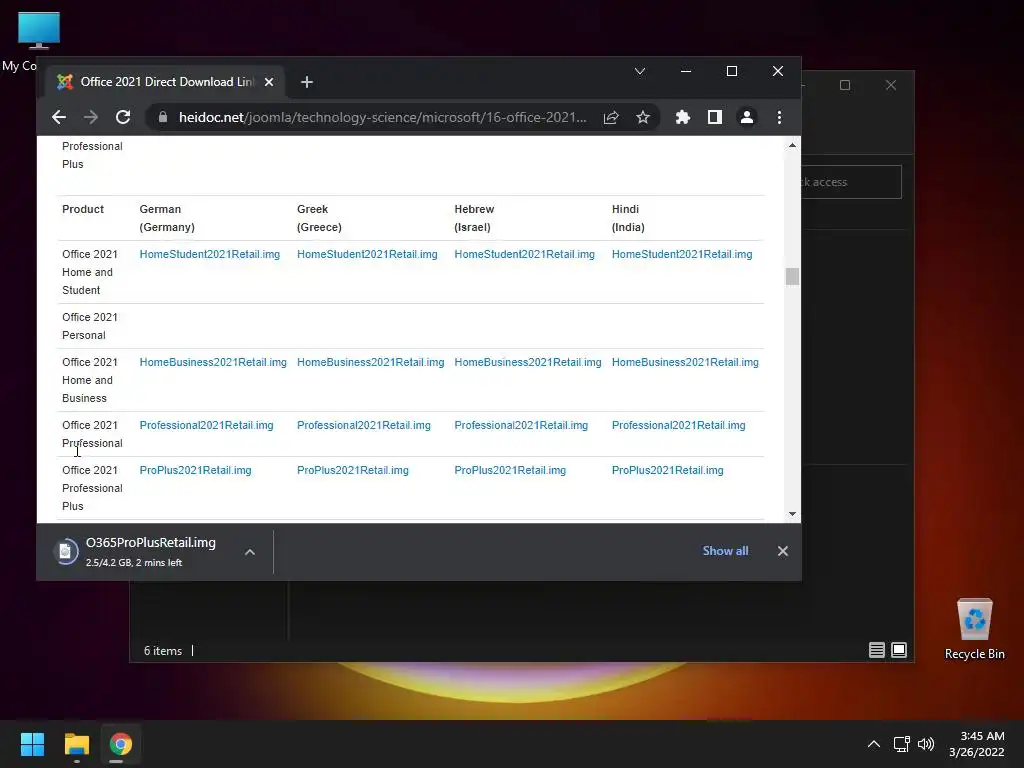This screenshot has width=1024, height=768.
Task: Expand options chevron for O365ProPlusRetail.img download
Action: [249, 552]
